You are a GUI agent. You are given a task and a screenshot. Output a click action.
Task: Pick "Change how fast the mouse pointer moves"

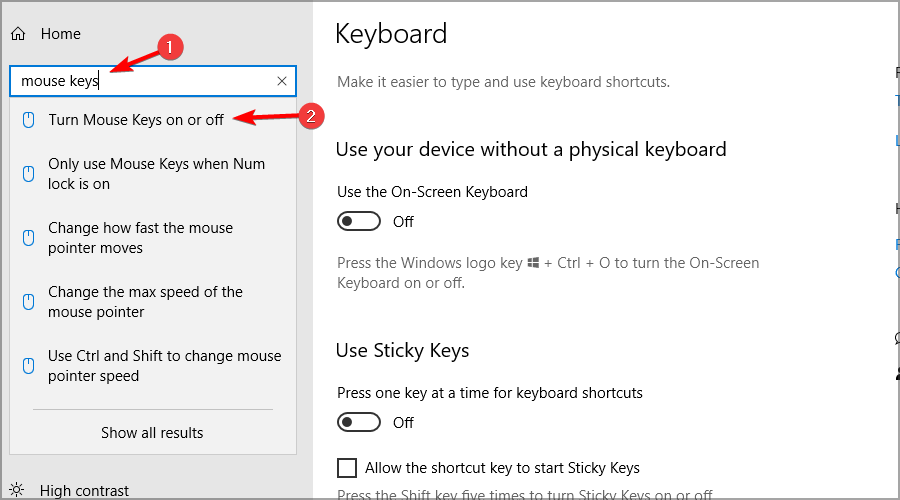point(140,238)
